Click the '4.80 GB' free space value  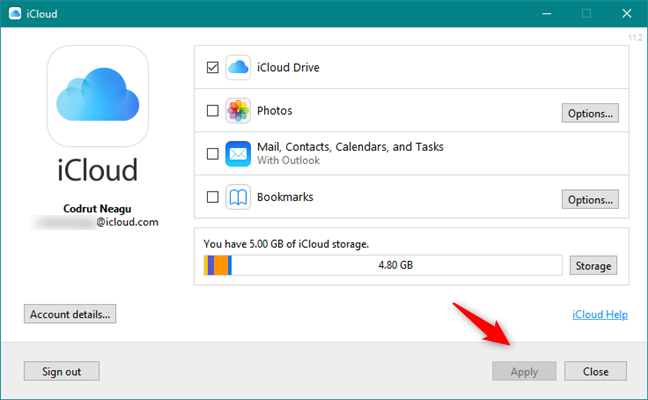[x=395, y=265]
